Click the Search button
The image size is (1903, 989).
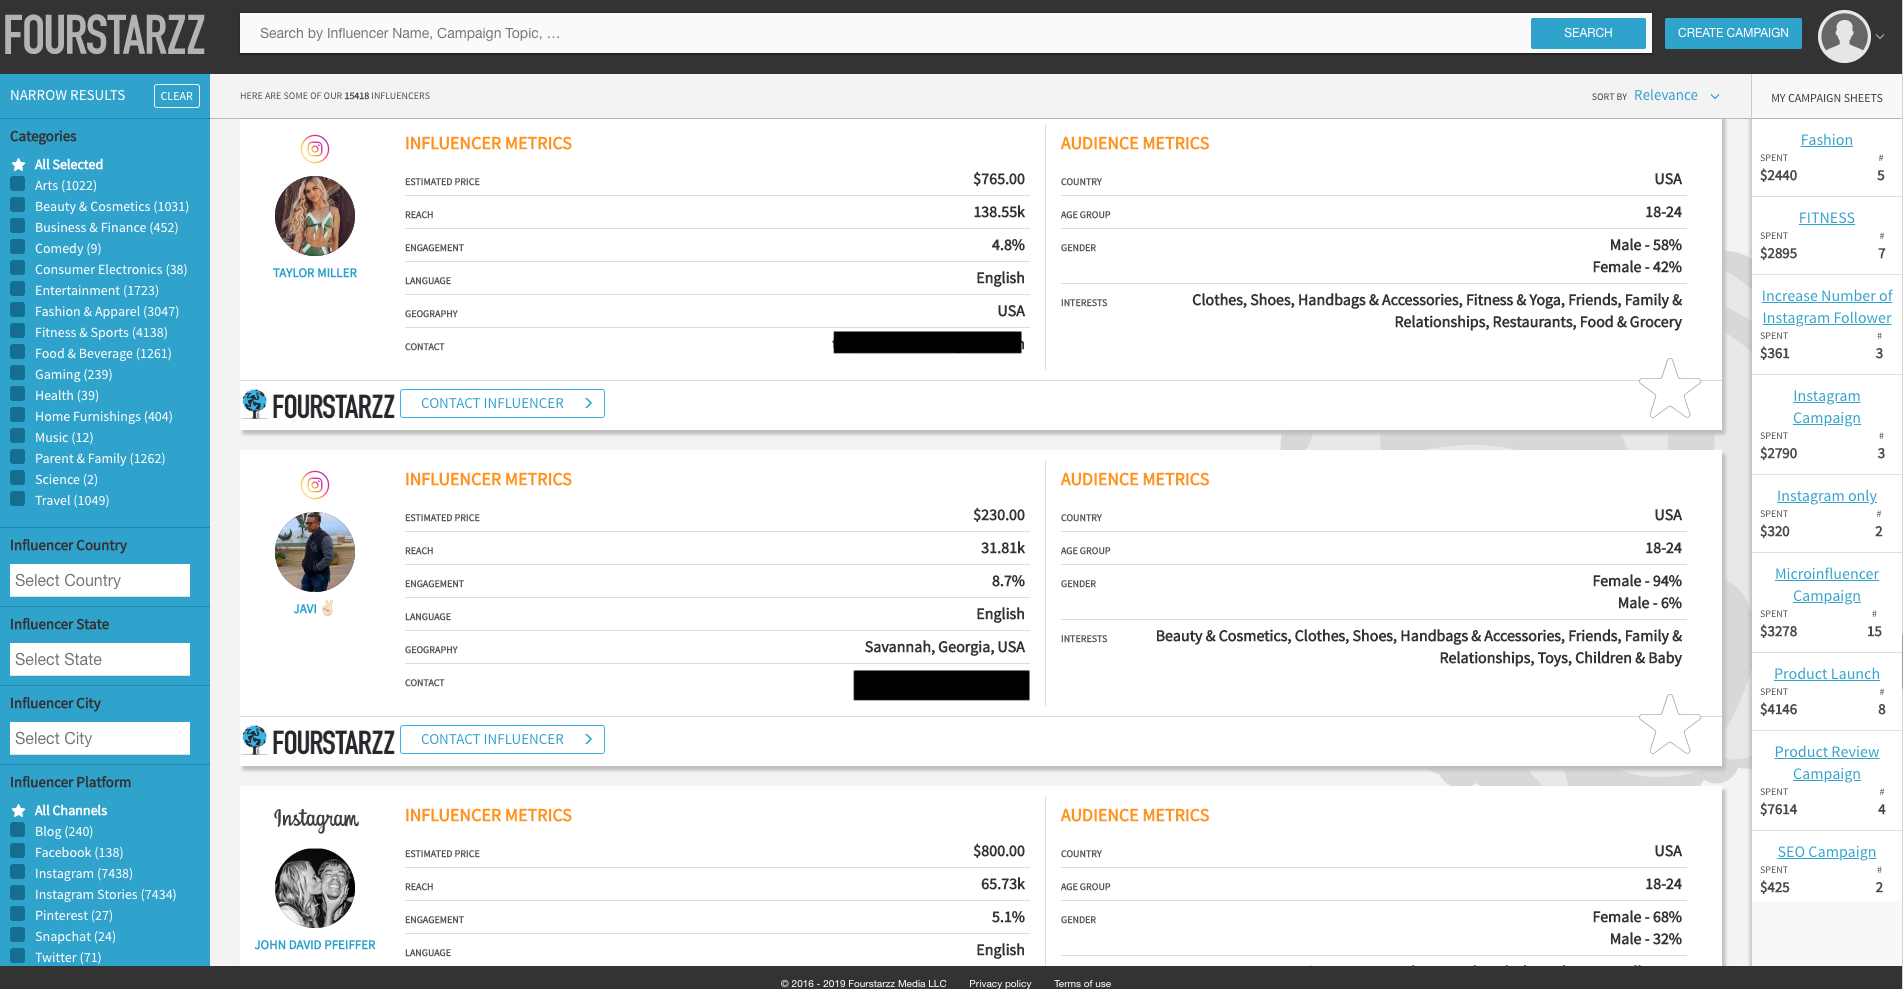click(x=1588, y=33)
